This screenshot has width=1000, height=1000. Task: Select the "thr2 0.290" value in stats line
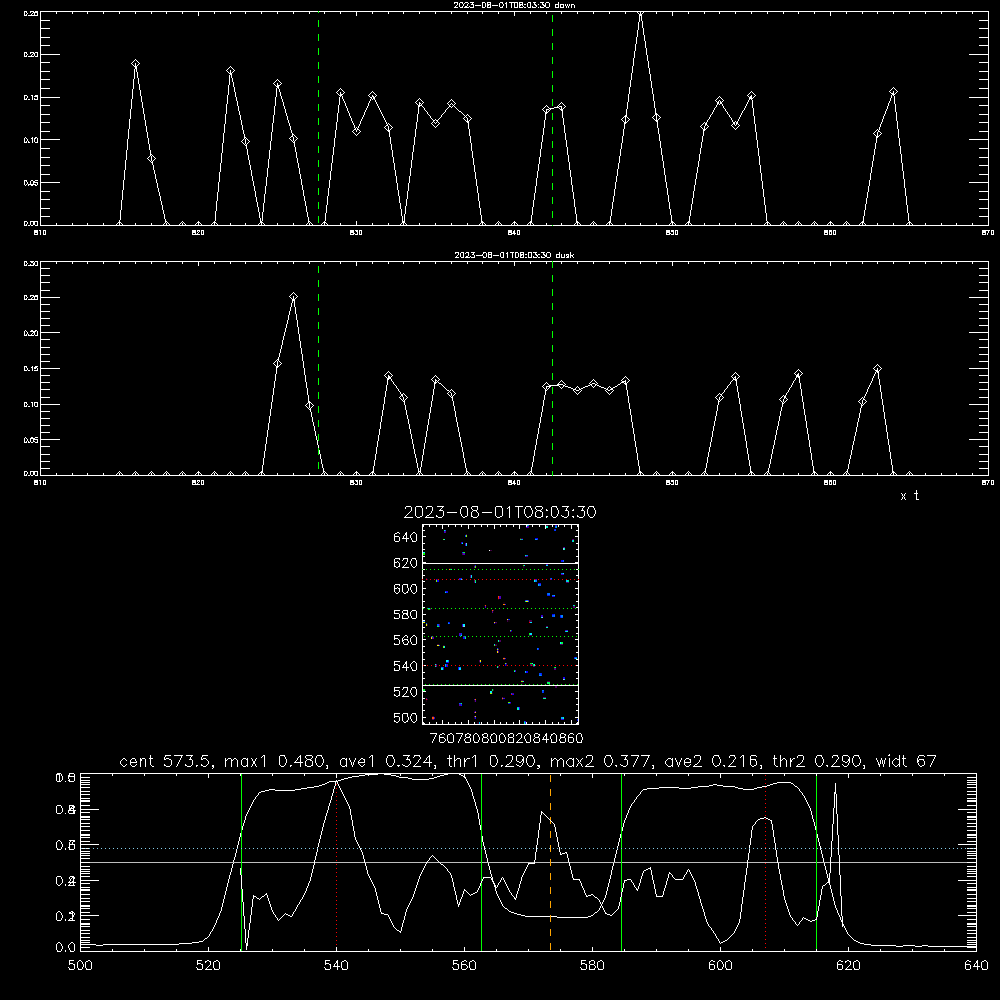coord(819,761)
